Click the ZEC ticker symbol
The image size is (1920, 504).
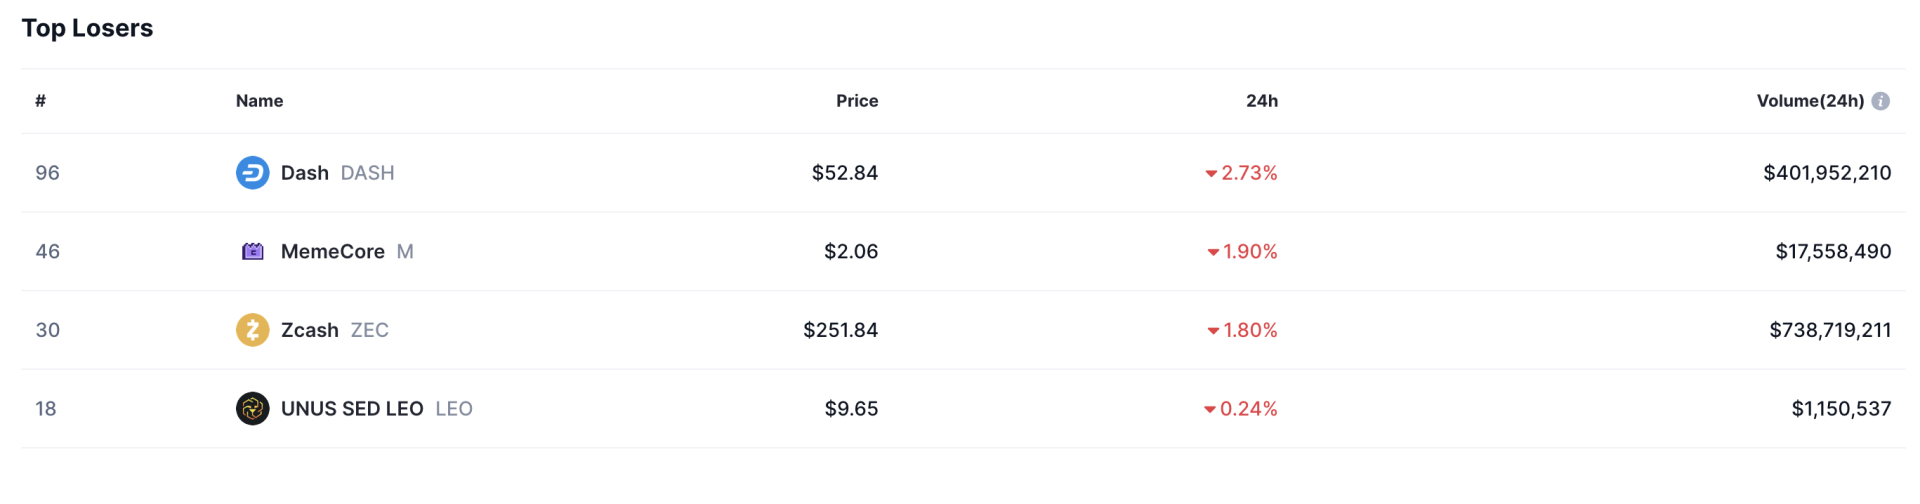pos(369,330)
